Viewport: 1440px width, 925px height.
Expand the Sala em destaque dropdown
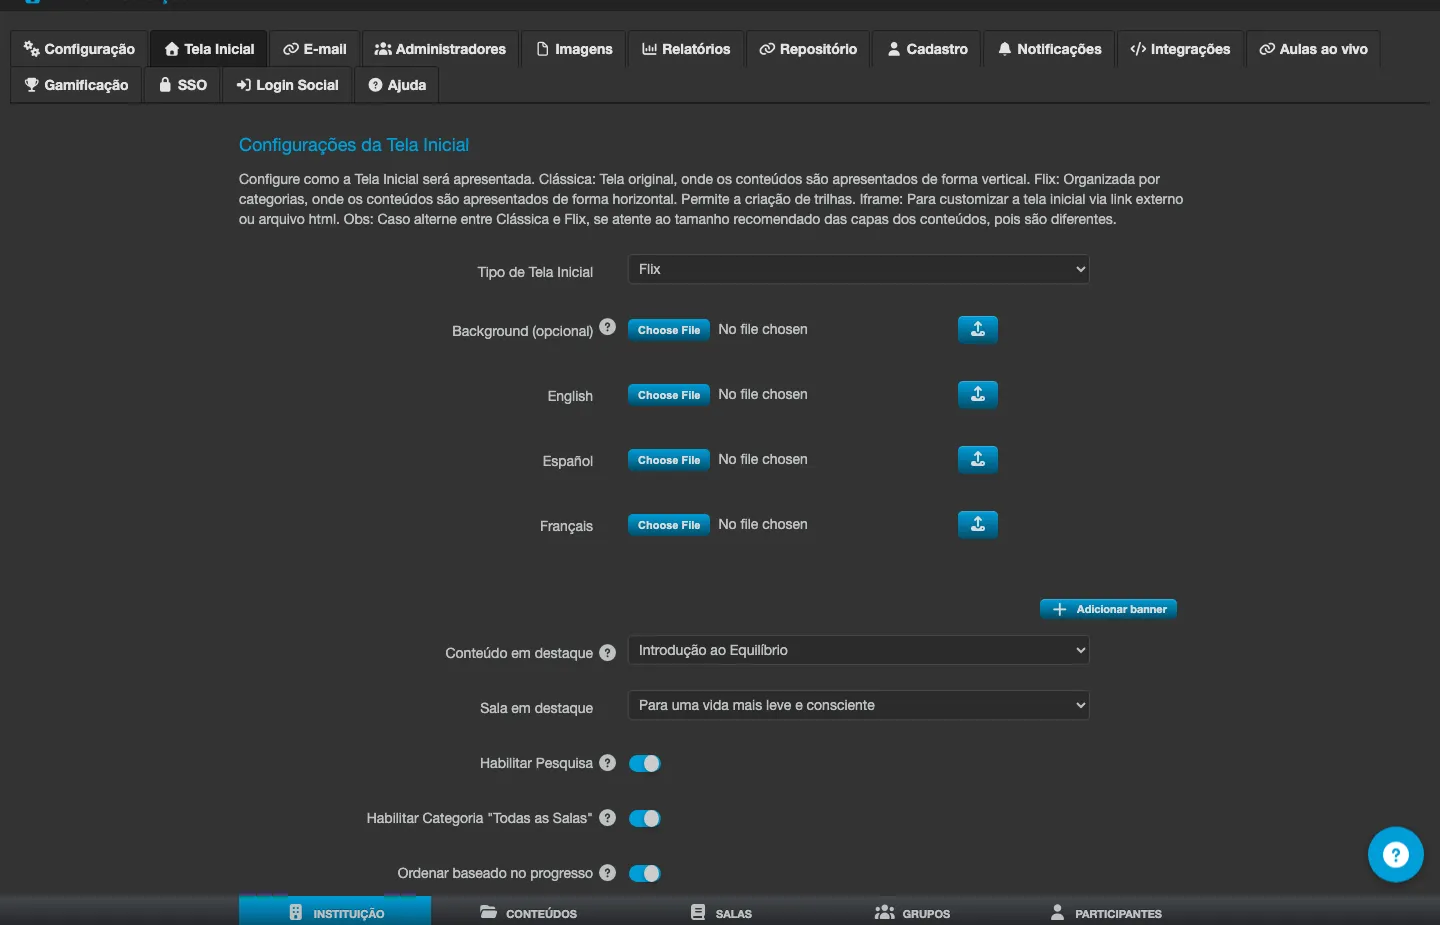tap(858, 705)
